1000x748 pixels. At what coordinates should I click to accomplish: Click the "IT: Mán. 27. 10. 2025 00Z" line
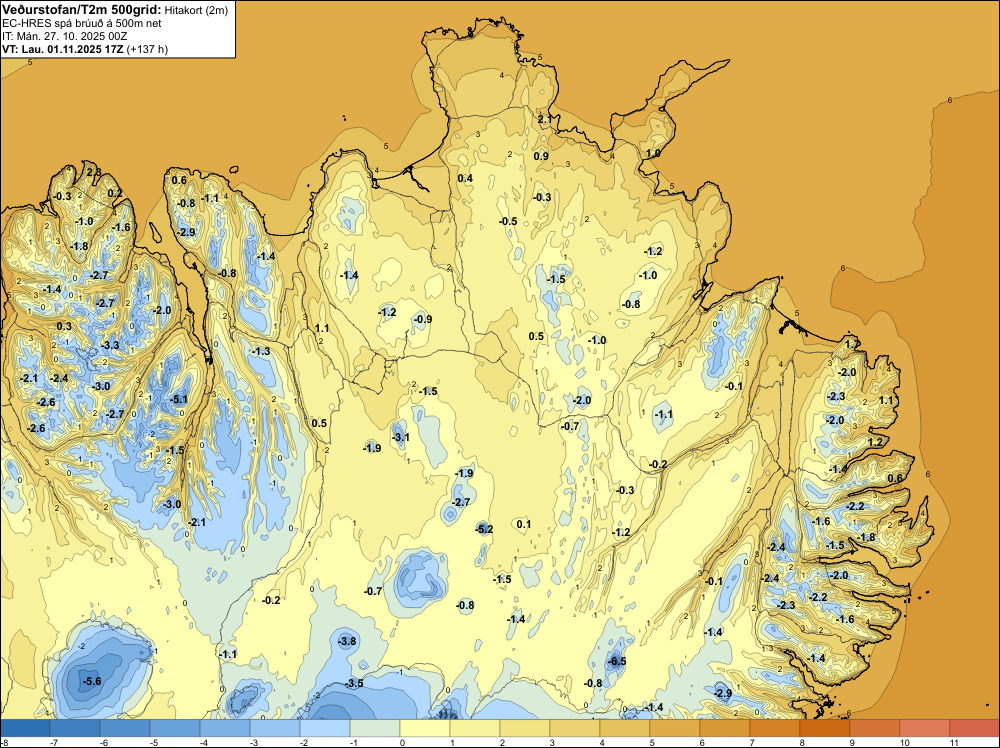tap(64, 36)
